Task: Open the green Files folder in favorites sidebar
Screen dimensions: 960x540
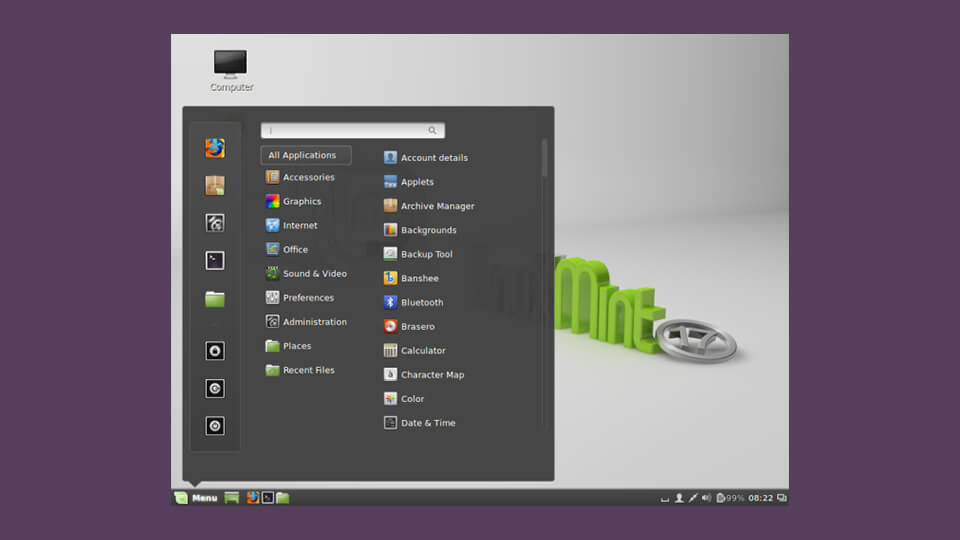Action: click(215, 299)
